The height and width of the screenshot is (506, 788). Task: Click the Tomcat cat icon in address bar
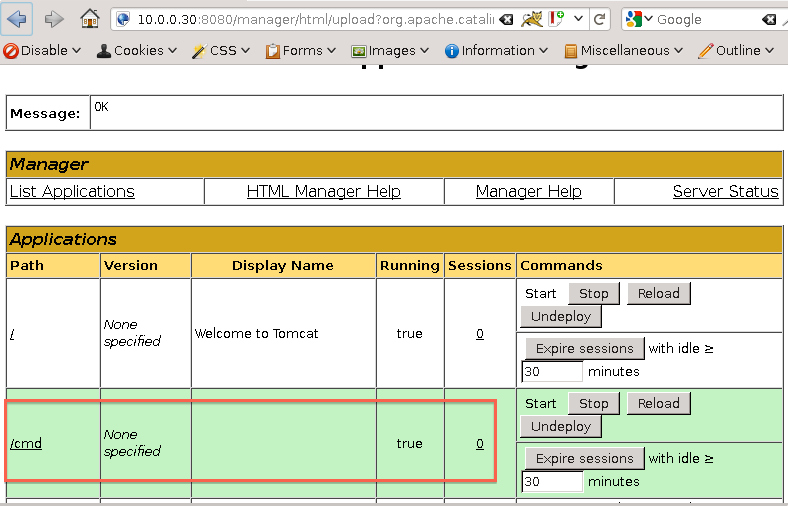[532, 18]
